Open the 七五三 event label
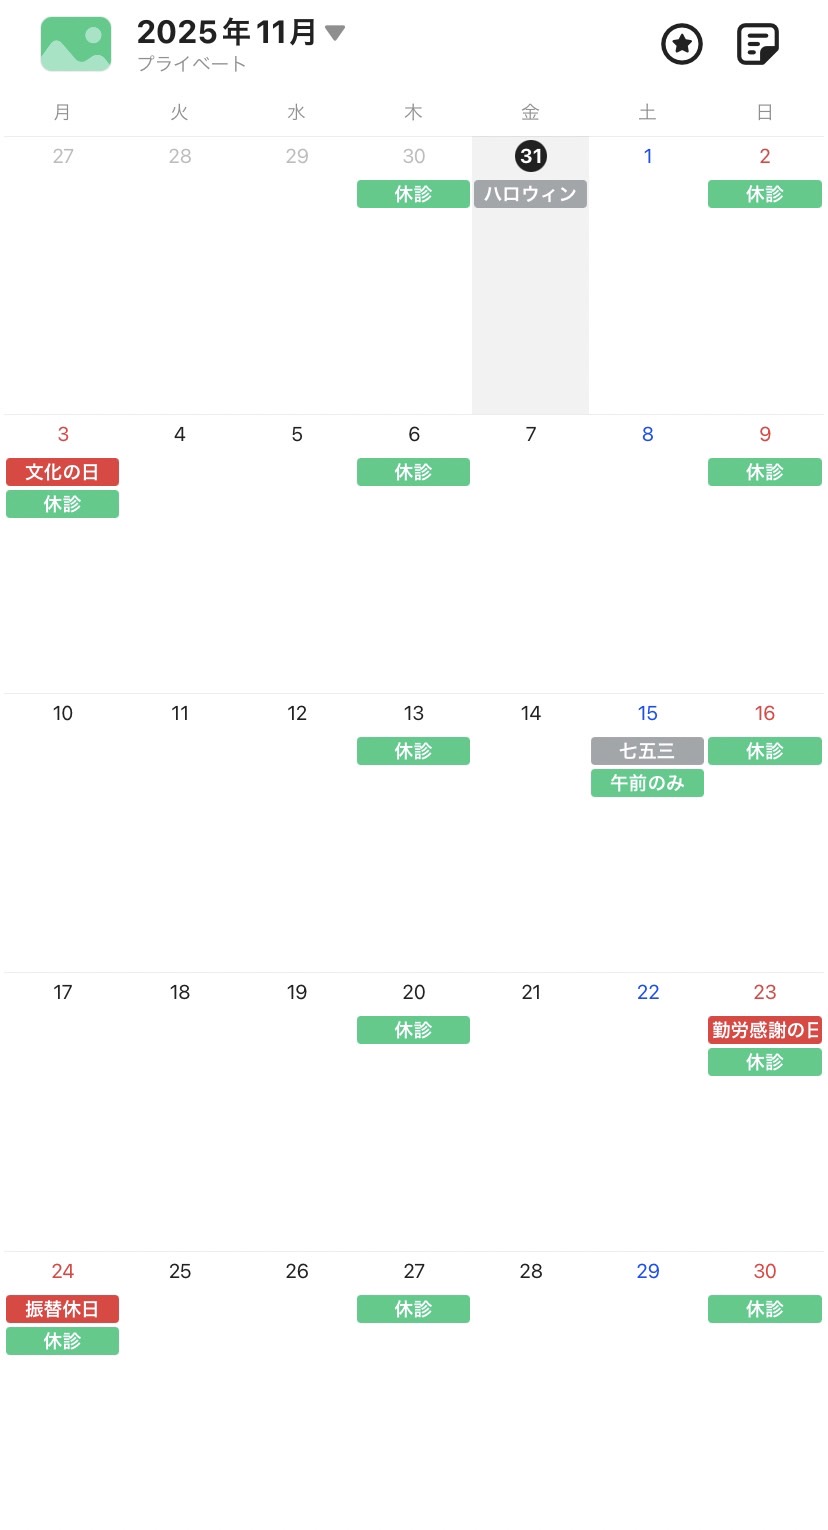This screenshot has height=1530, width=828. pos(647,751)
